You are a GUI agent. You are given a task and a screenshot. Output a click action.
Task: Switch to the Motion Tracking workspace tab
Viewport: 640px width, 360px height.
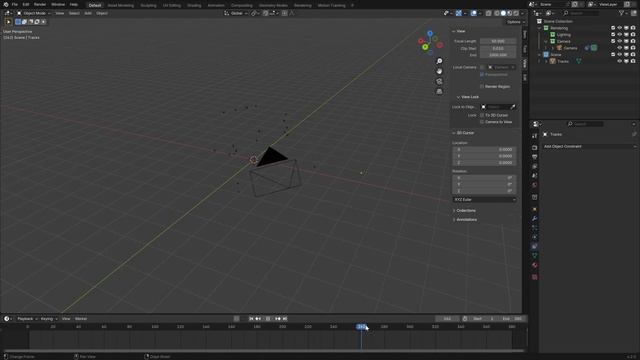331,5
